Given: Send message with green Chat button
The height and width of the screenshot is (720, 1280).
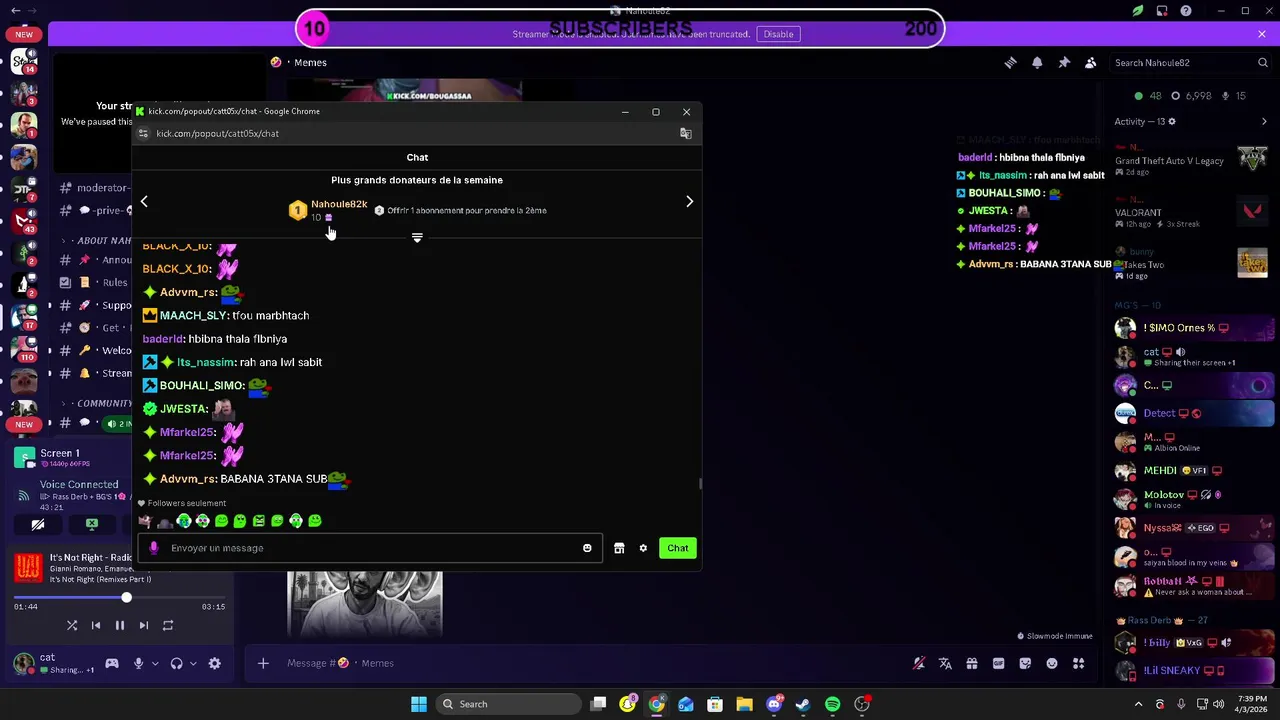Looking at the screenshot, I should pos(678,548).
